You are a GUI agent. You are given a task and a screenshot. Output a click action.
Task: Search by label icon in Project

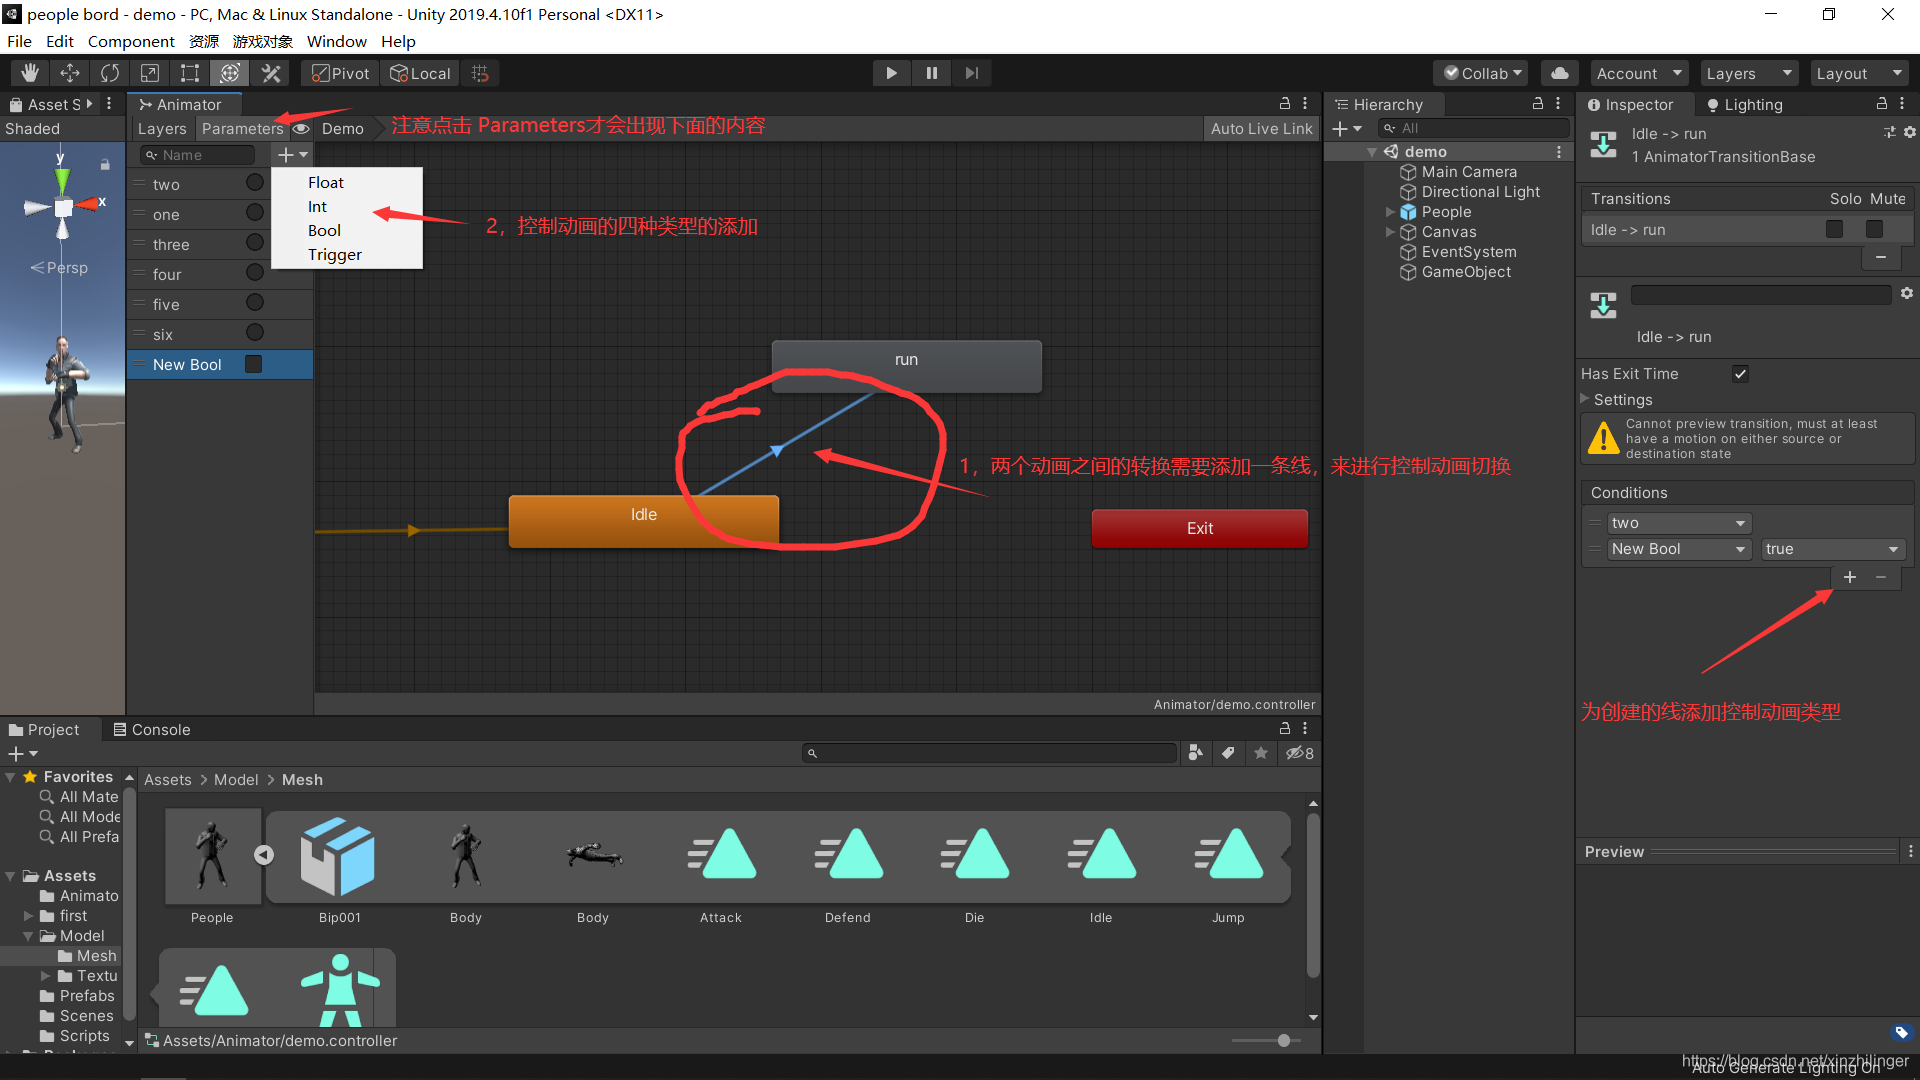tap(1228, 753)
